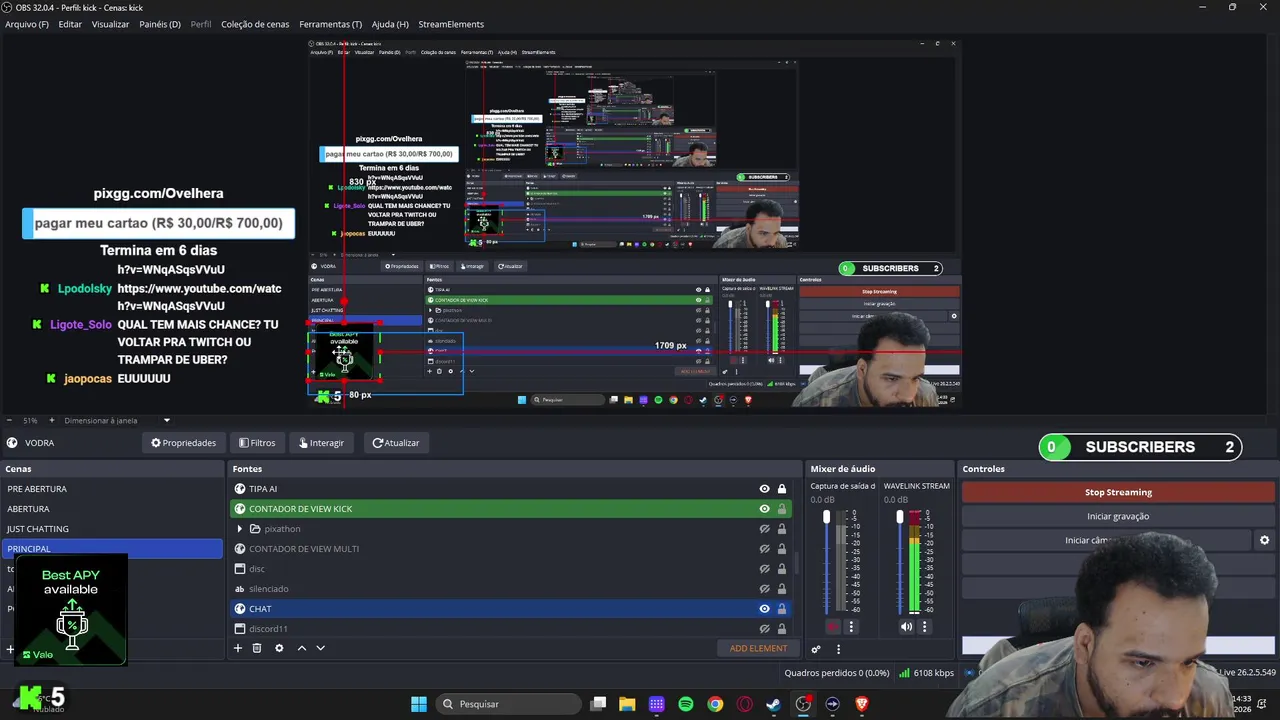Add a new source with the plus icon
Image resolution: width=1280 pixels, height=720 pixels.
(238, 648)
